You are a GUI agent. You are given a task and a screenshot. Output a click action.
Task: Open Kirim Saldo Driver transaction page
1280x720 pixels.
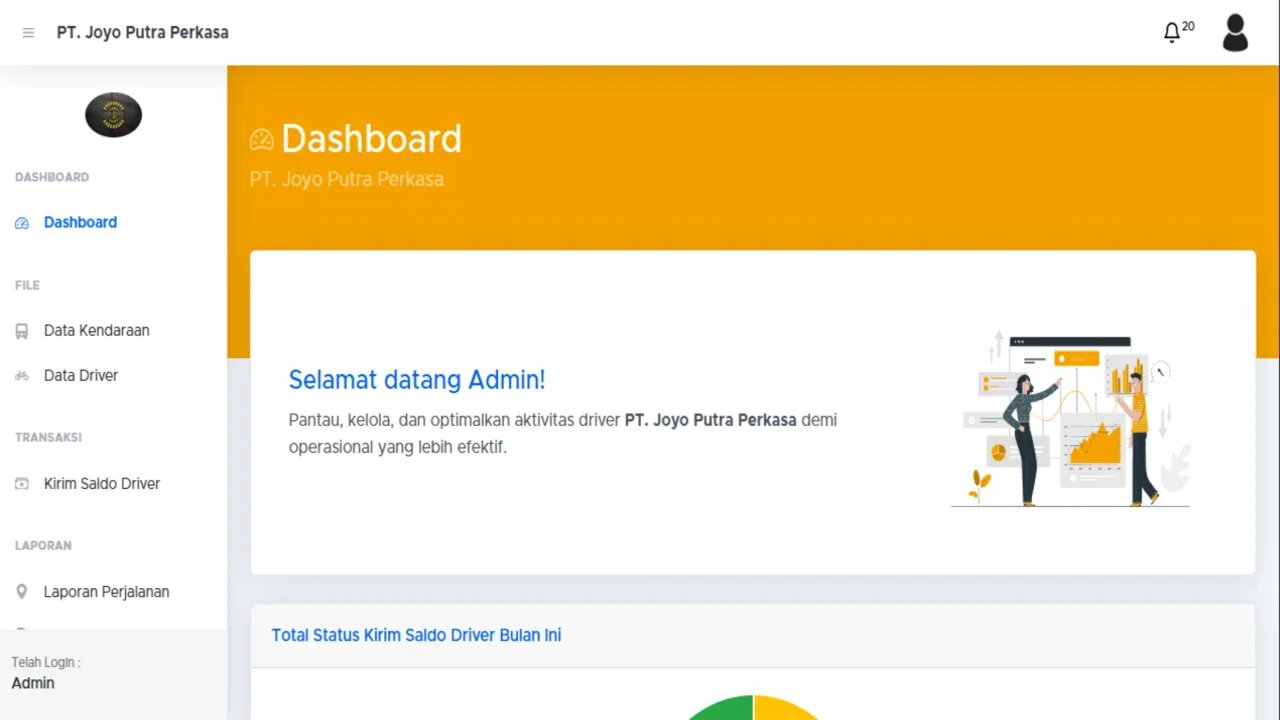102,484
